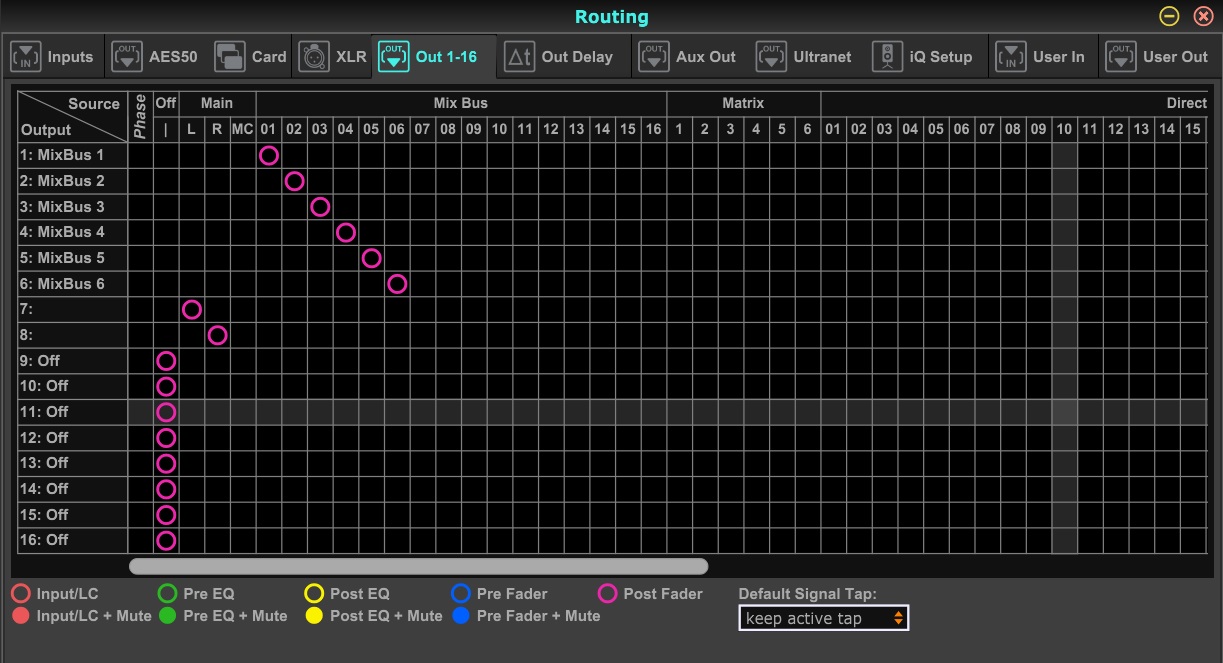Image resolution: width=1223 pixels, height=663 pixels.
Task: Toggle output 7 Main L routing circle
Action: (x=192, y=310)
